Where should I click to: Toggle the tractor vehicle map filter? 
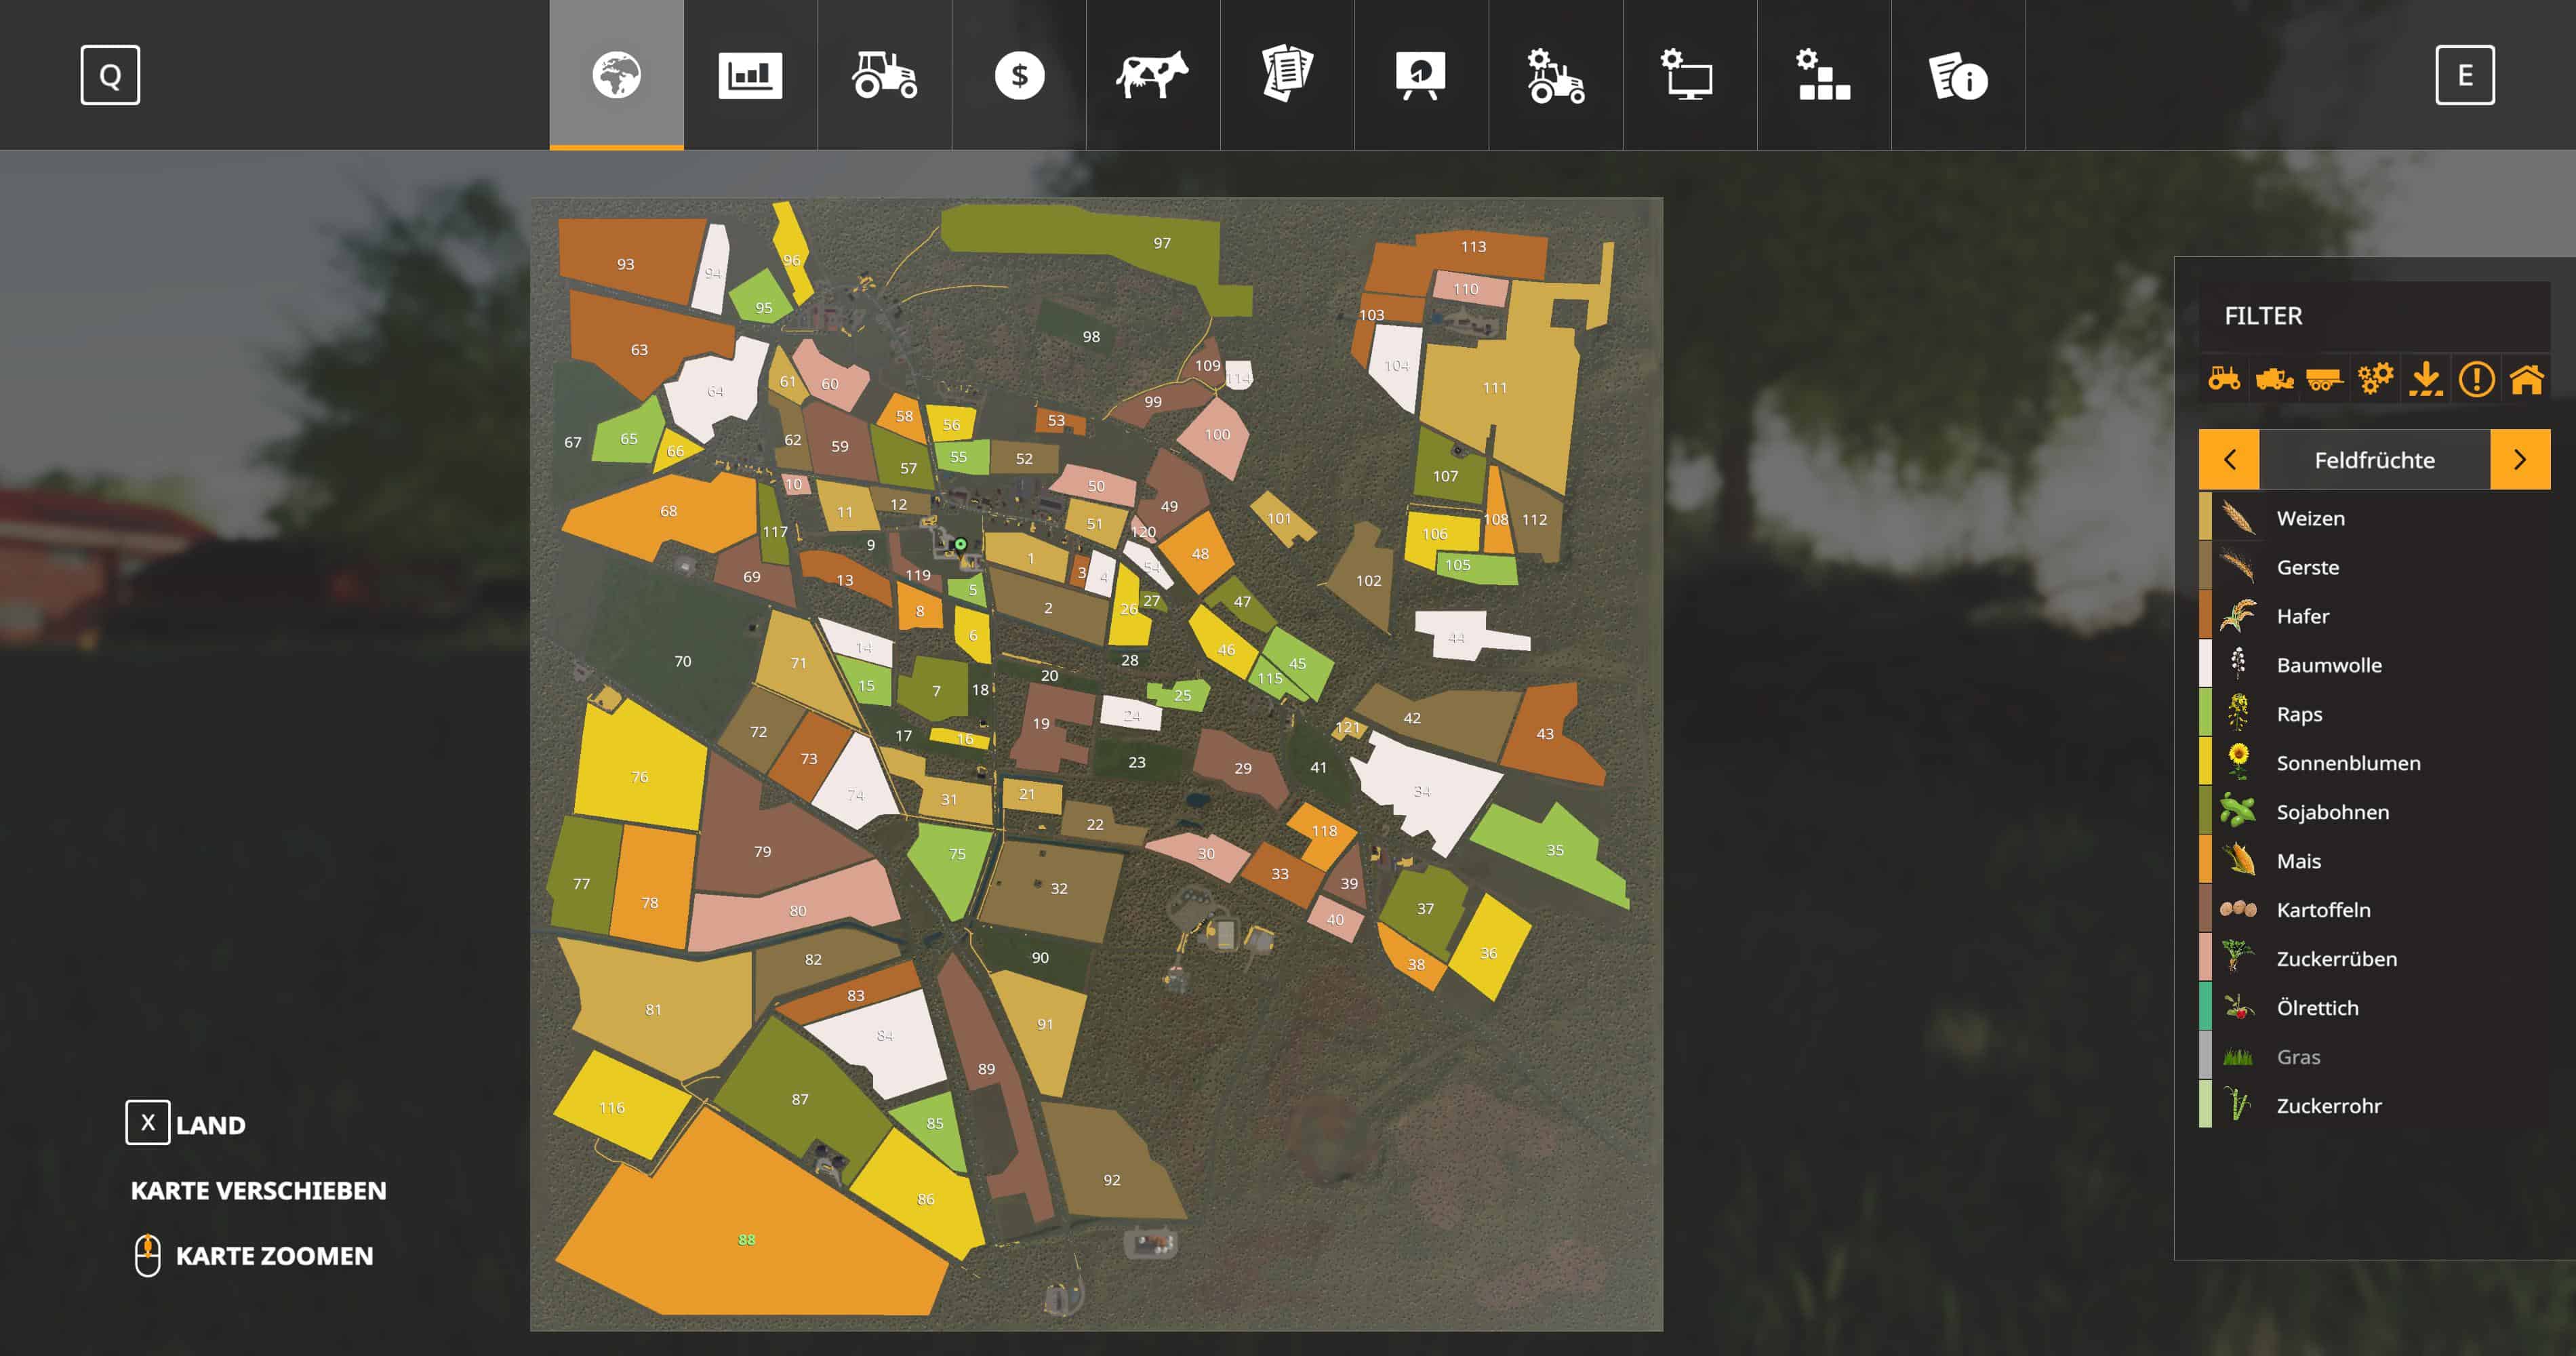point(2224,379)
